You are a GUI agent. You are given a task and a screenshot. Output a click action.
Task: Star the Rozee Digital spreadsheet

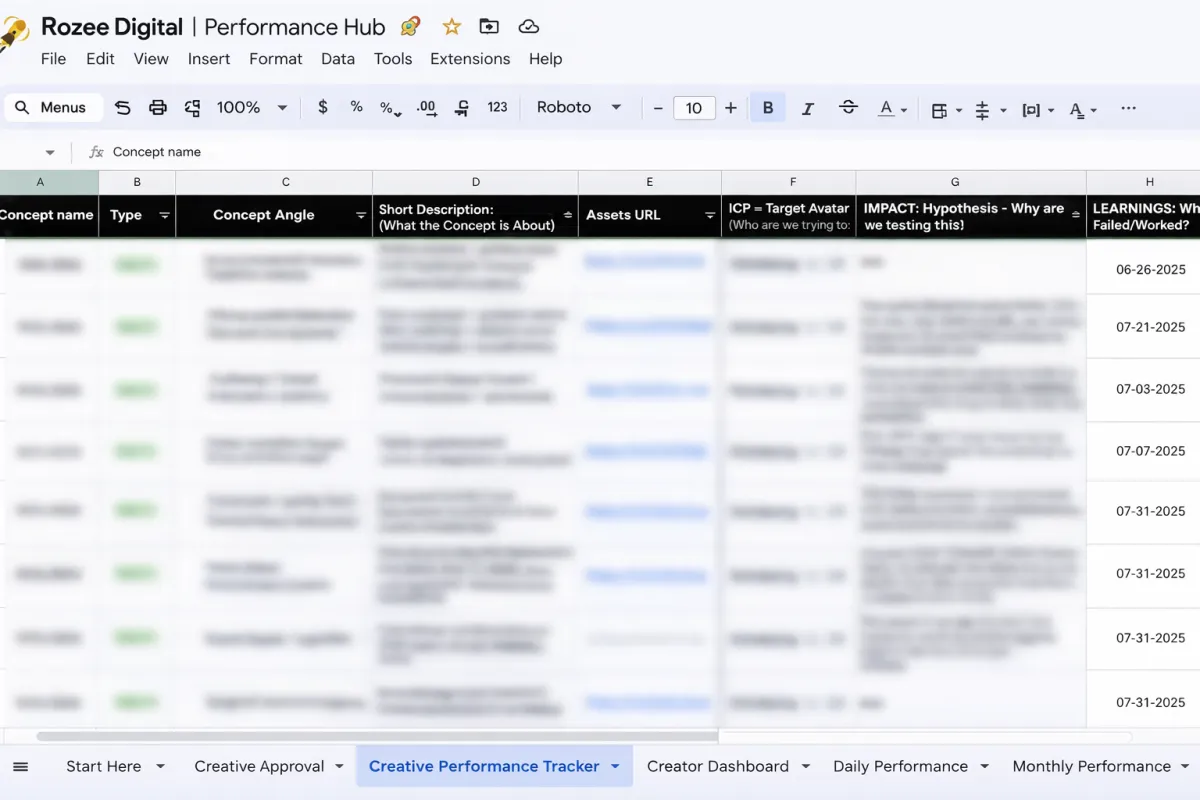(x=452, y=27)
